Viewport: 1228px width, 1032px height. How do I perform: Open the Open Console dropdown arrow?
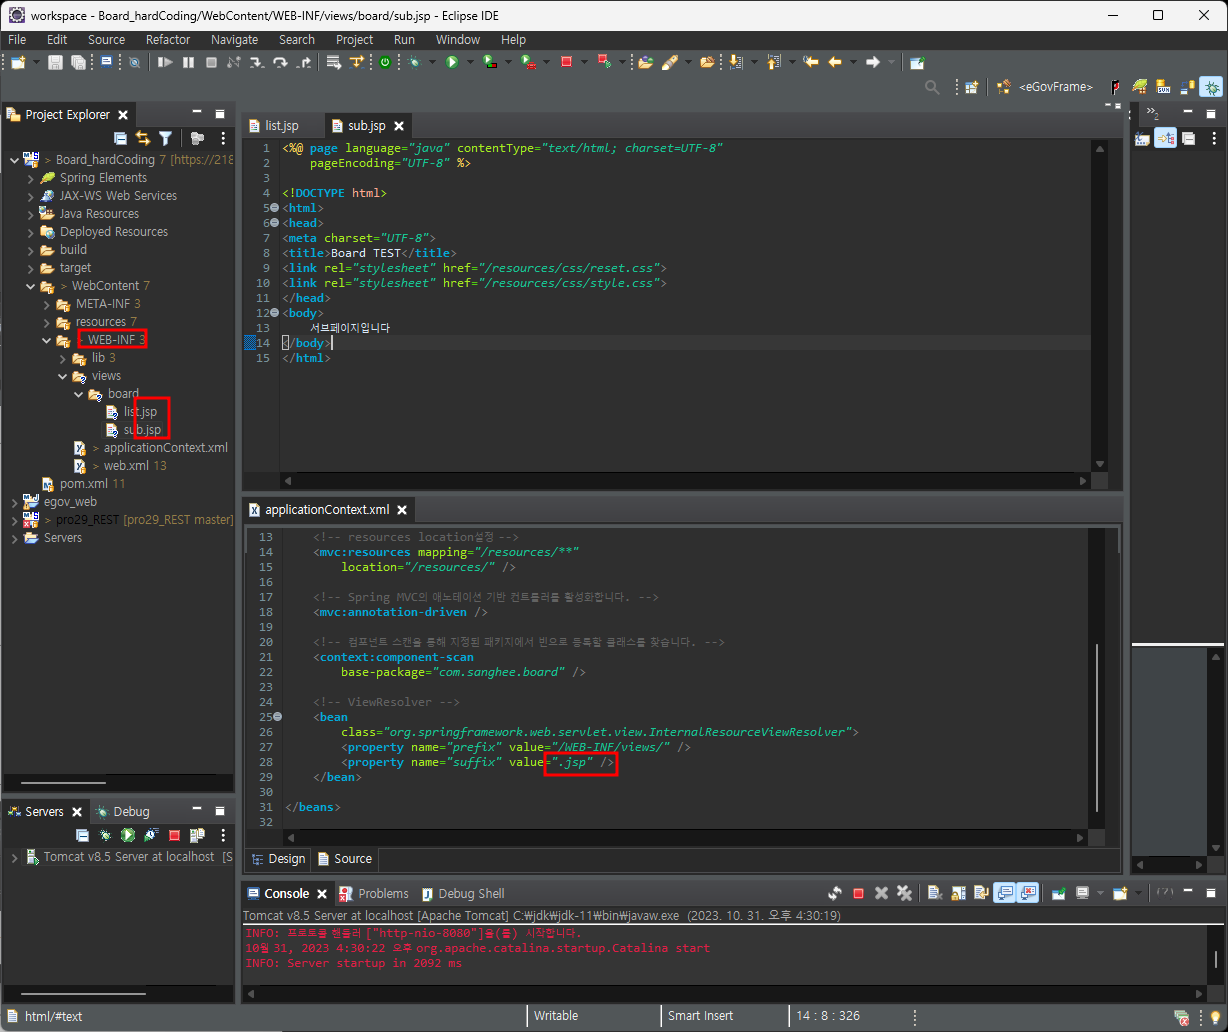1138,893
